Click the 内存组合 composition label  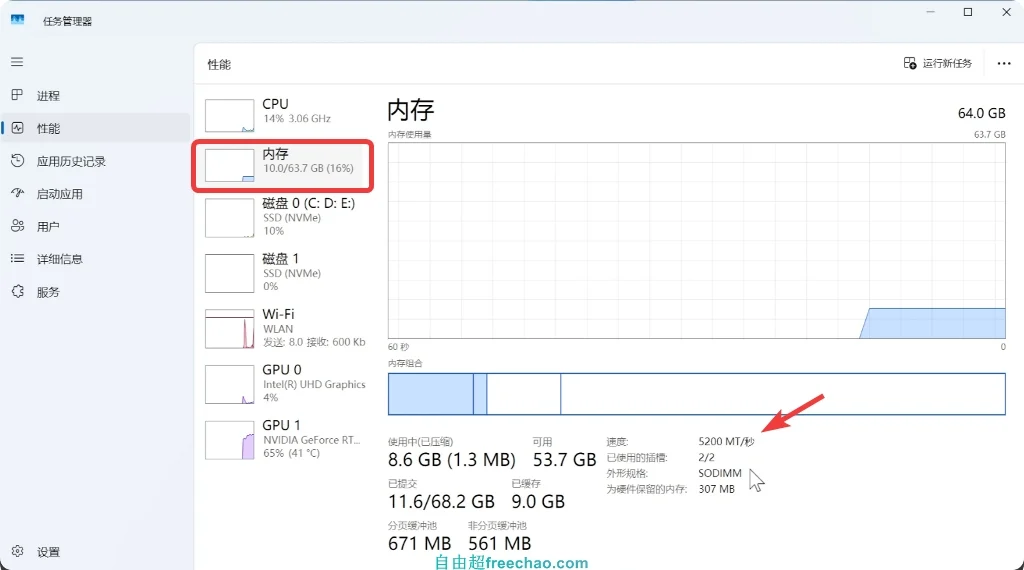tap(405, 363)
